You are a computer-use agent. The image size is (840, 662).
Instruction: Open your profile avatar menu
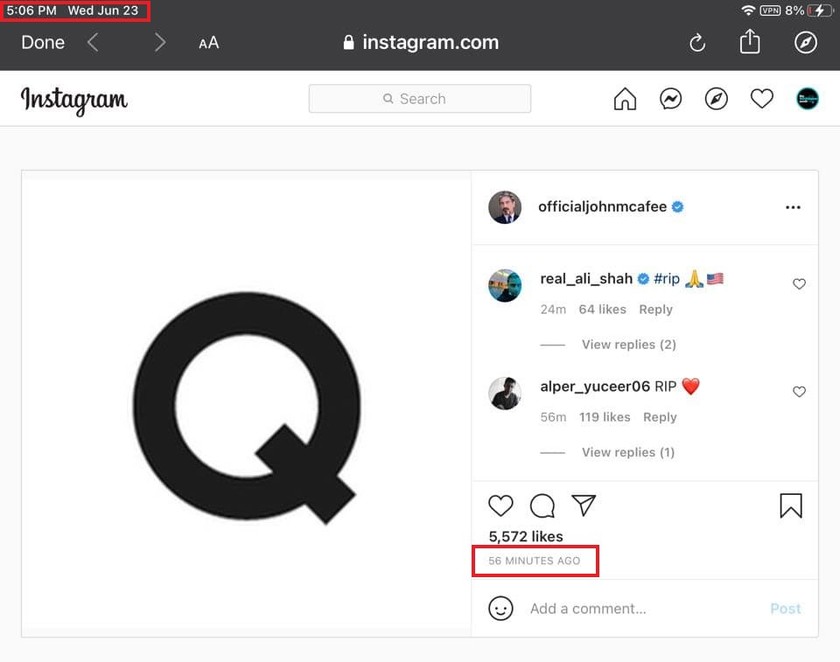pyautogui.click(x=807, y=99)
